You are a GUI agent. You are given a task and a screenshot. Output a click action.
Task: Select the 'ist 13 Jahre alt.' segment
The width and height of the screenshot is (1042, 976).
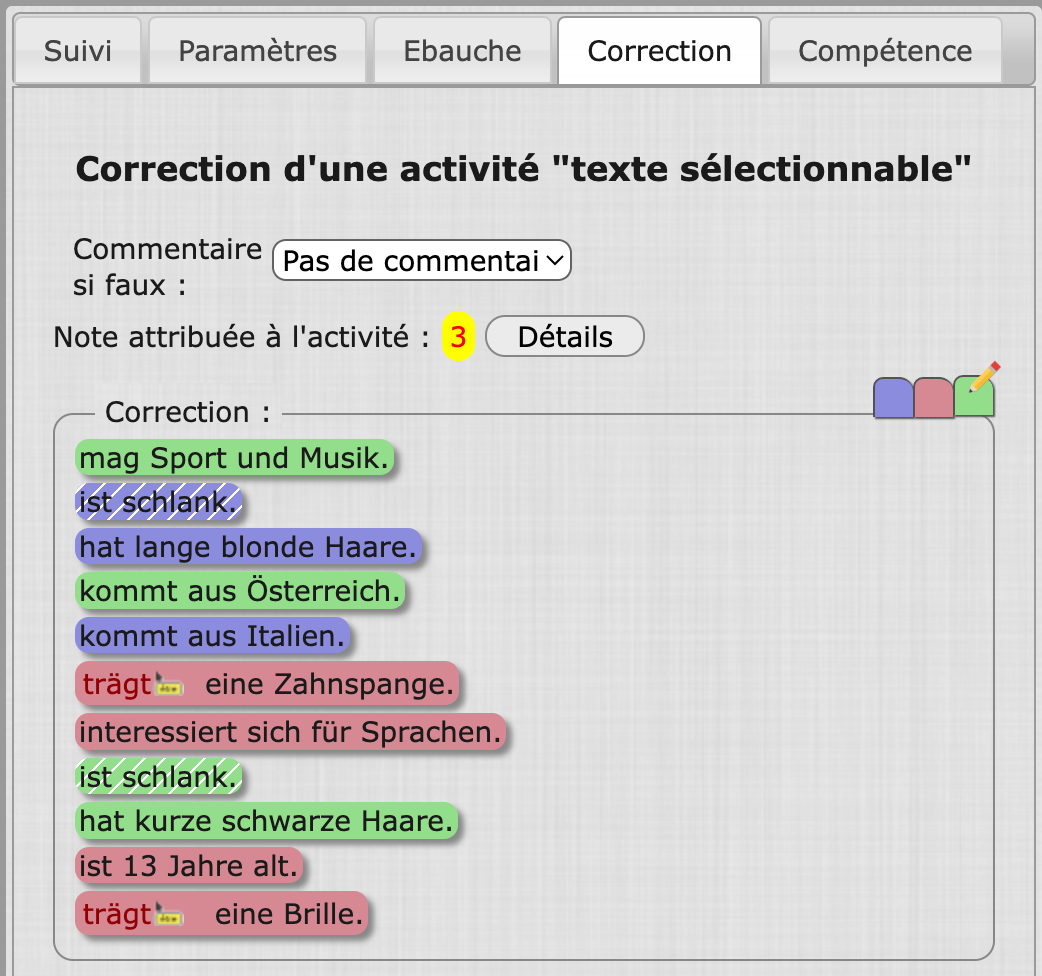[189, 866]
